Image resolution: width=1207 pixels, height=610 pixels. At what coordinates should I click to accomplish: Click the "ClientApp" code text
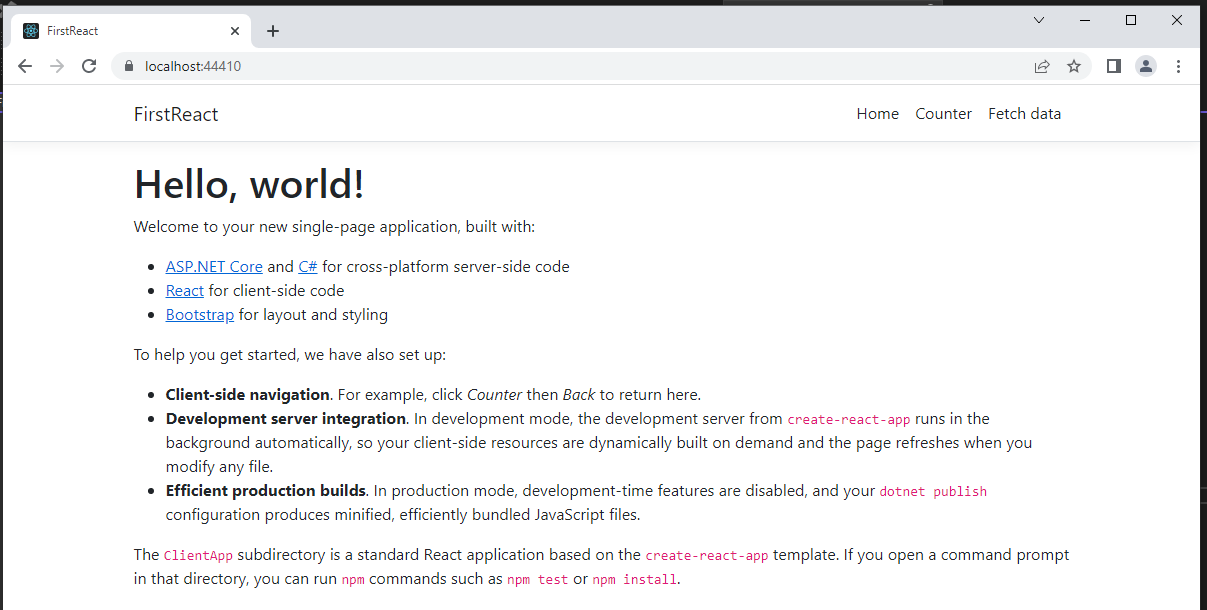pos(198,555)
